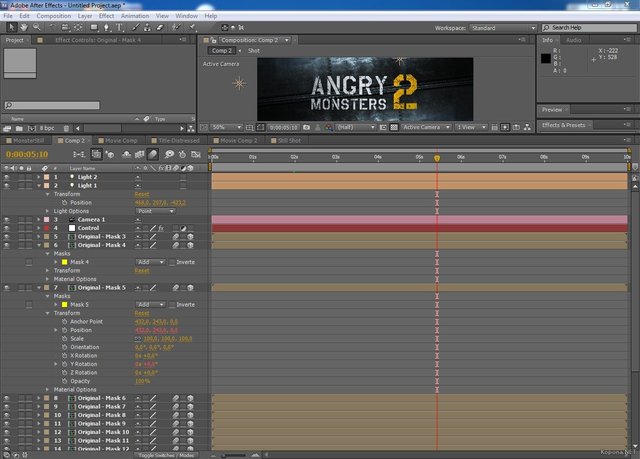Screen dimensions: 640x459
Task: Toggle Frame Blending switch in timeline
Action: (x=140, y=154)
